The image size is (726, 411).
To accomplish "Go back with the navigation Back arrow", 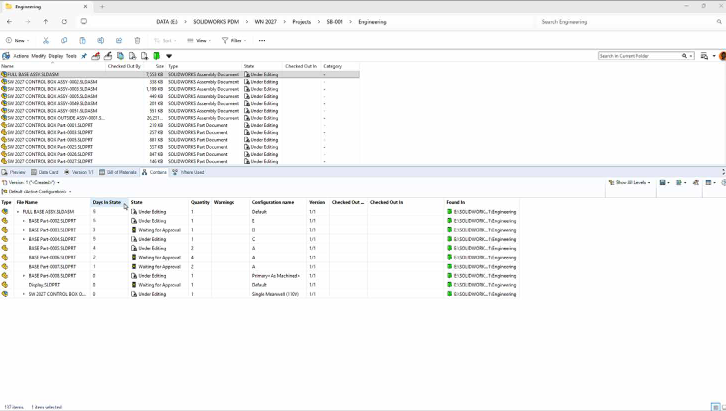I will click(x=10, y=22).
